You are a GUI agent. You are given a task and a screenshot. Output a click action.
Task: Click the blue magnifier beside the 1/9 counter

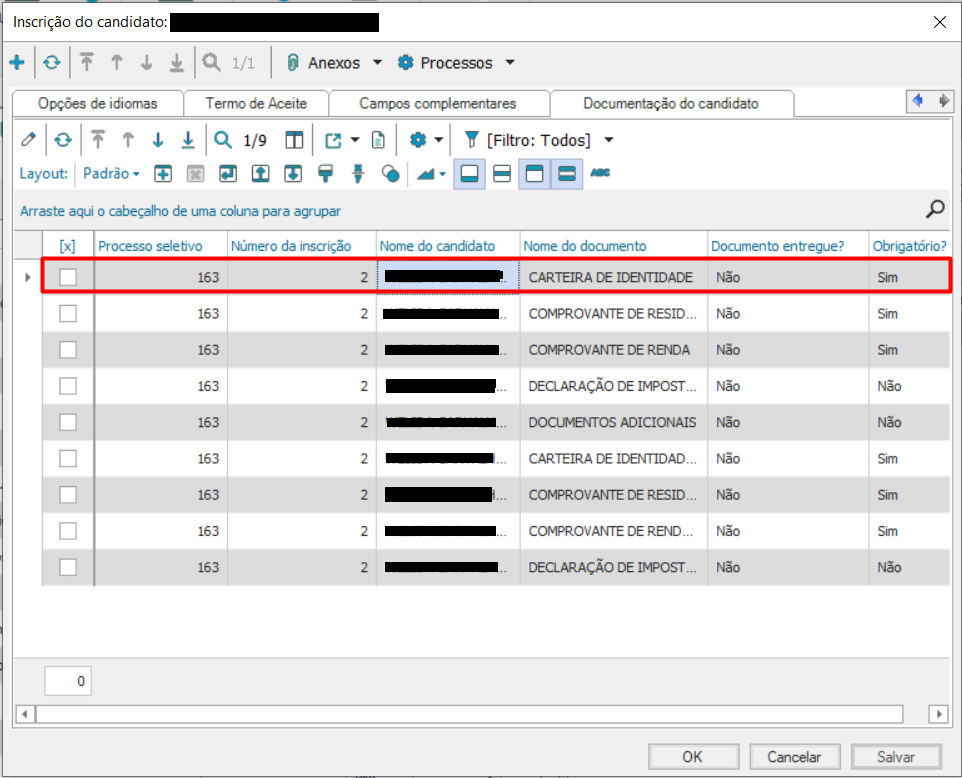223,140
